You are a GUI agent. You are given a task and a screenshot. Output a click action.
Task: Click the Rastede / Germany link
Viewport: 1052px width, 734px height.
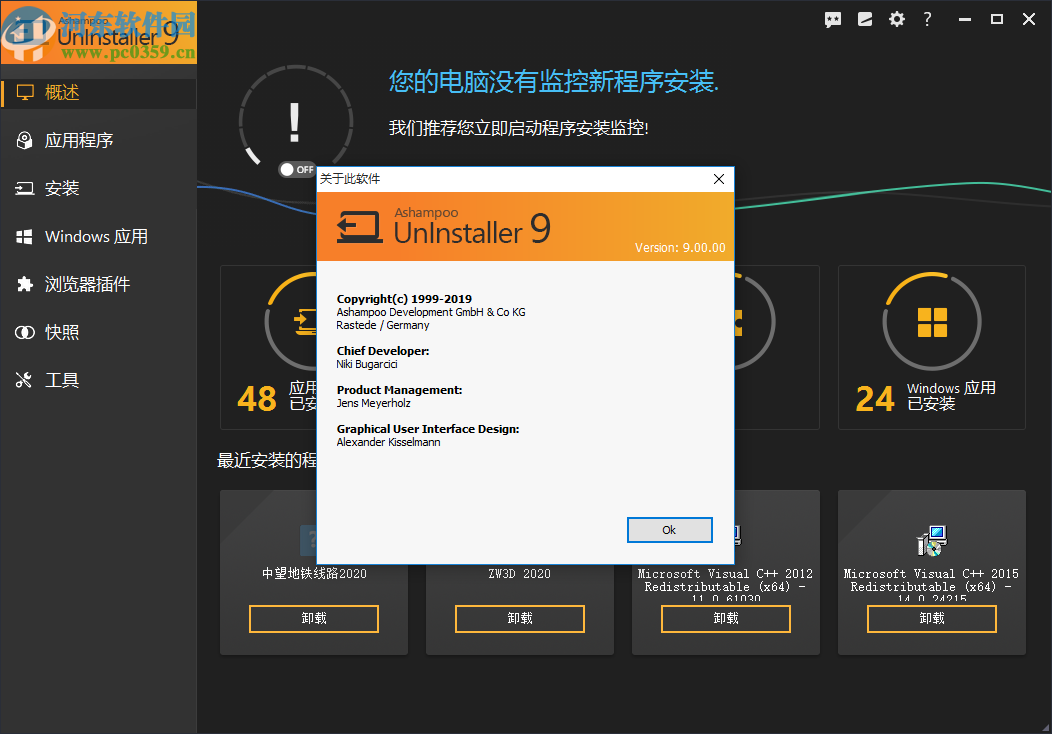point(383,324)
